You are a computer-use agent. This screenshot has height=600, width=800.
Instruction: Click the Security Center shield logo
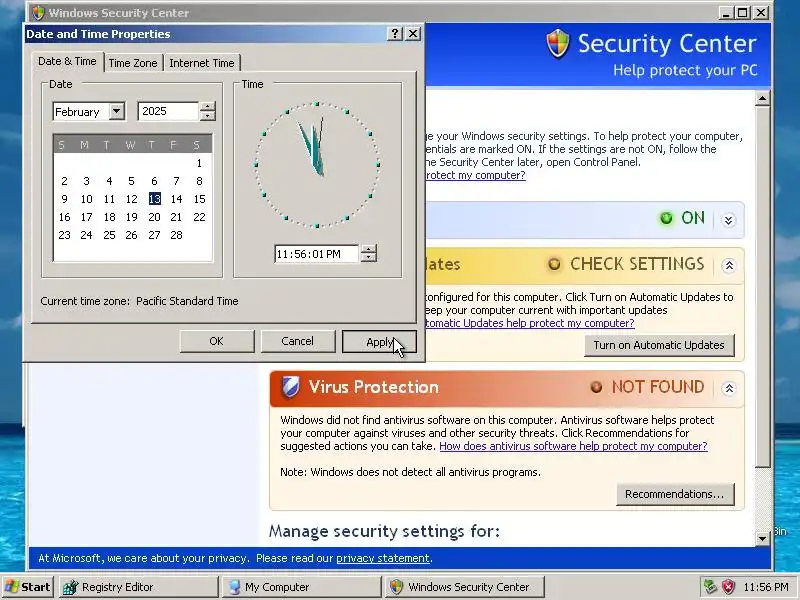pos(558,43)
